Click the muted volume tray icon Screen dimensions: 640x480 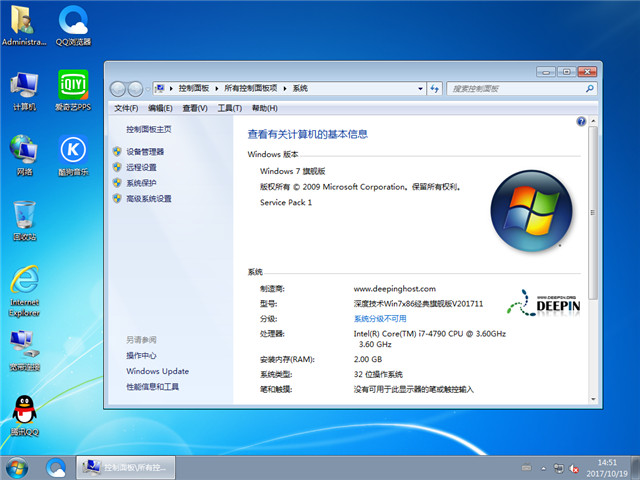[574, 468]
